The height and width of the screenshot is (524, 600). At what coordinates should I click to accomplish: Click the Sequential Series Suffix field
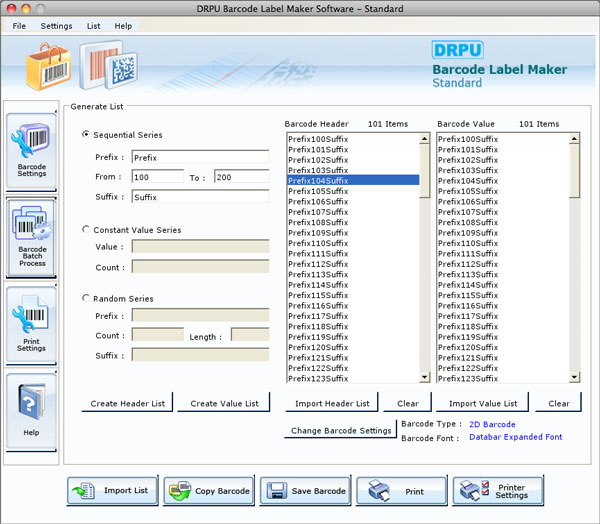(201, 197)
